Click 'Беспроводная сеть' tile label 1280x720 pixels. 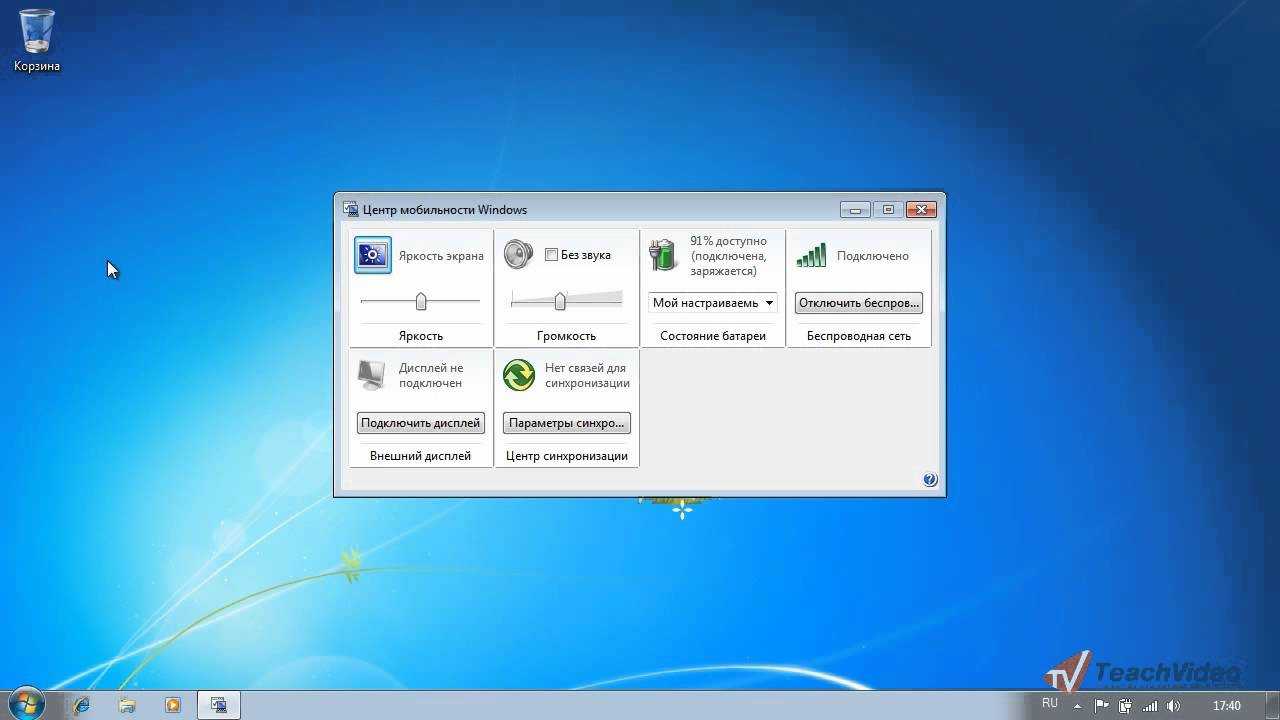pos(859,336)
